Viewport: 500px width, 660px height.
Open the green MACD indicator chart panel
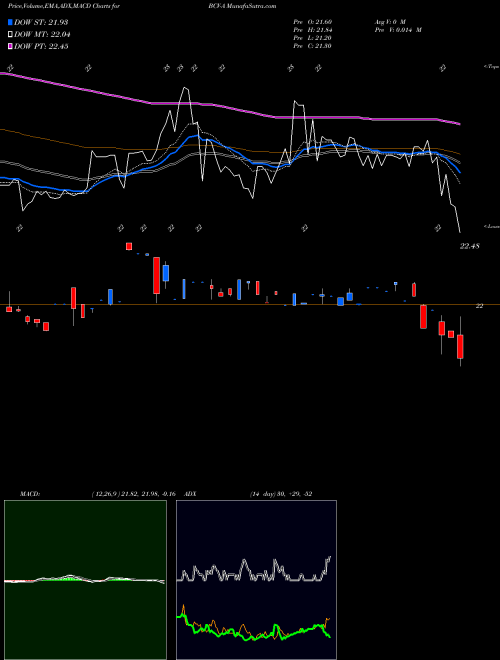tap(85, 580)
